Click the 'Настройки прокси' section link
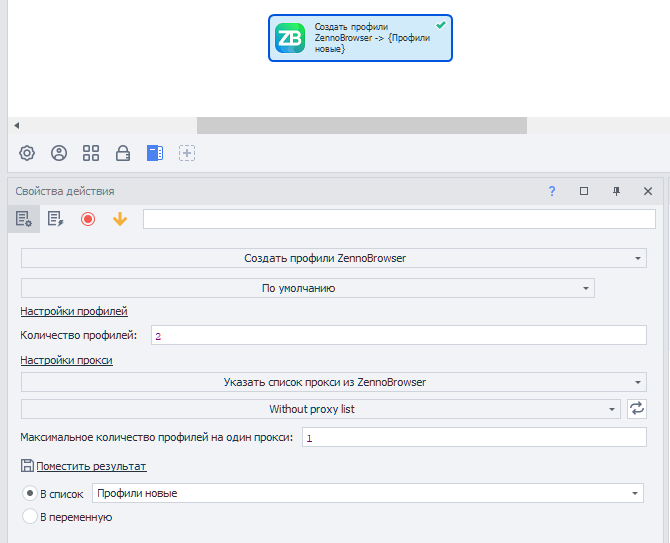670x543 pixels. coord(67,360)
